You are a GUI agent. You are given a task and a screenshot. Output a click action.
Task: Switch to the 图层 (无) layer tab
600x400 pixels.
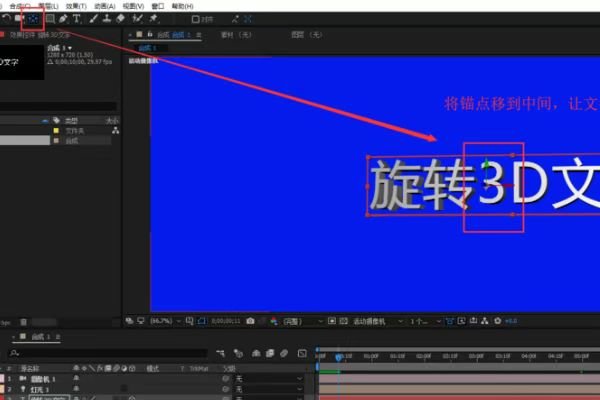(x=307, y=35)
